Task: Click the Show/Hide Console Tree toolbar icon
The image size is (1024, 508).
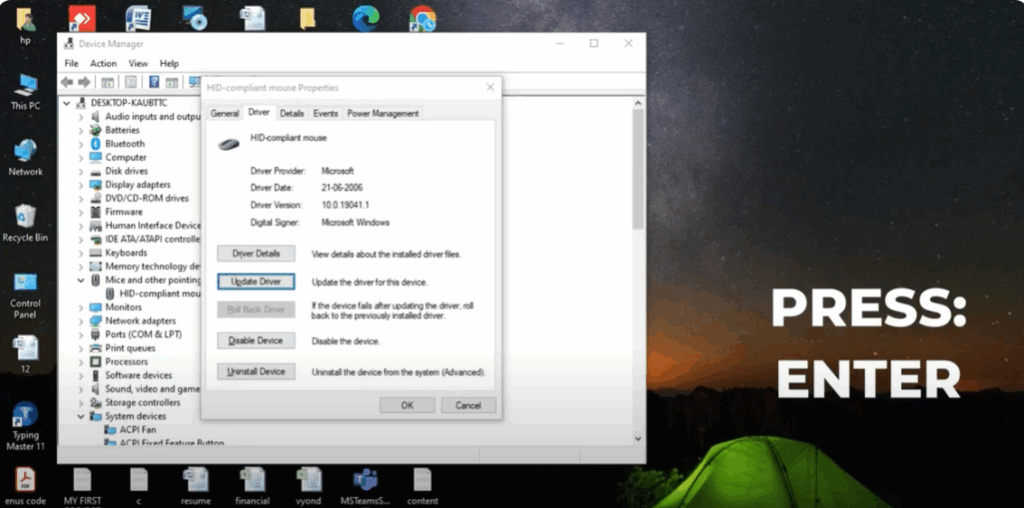Action: 108,82
